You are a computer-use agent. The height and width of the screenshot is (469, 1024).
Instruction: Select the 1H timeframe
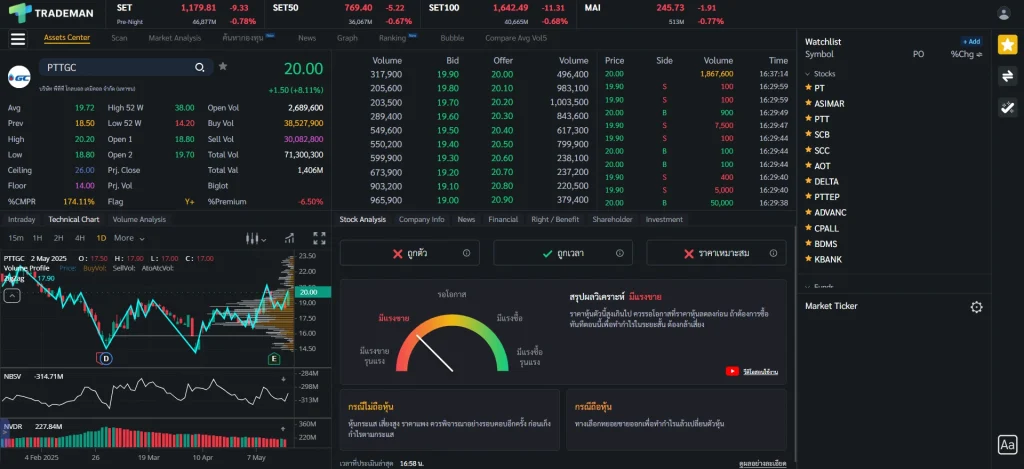click(x=37, y=238)
